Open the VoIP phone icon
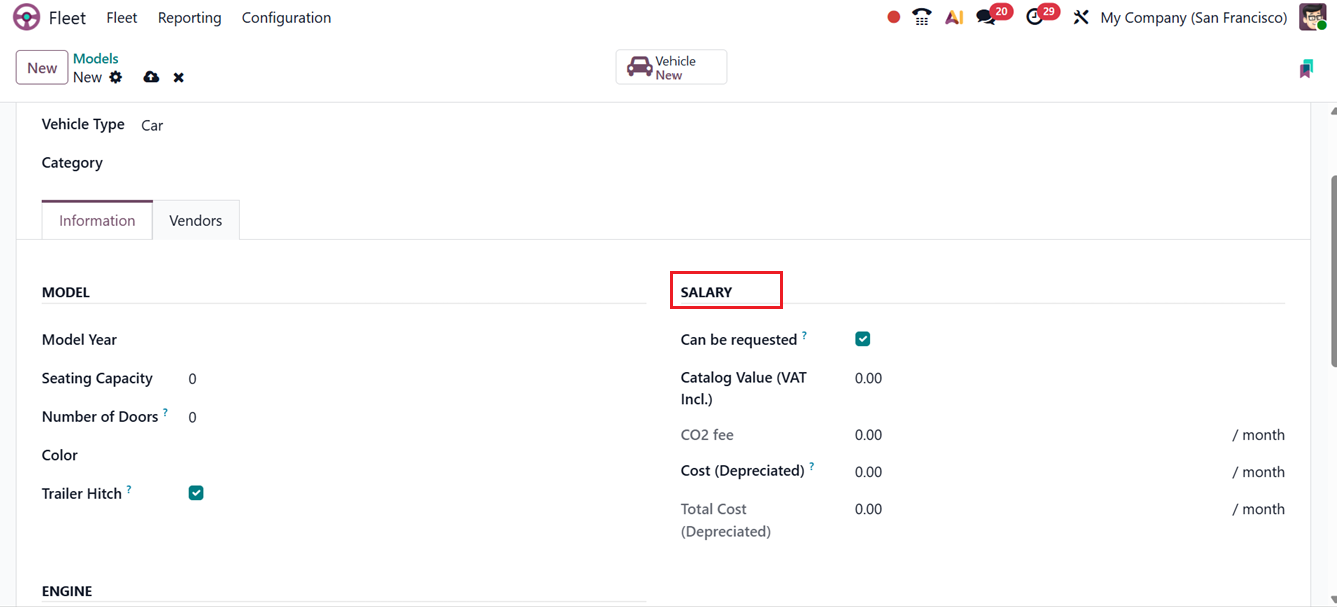 point(922,17)
